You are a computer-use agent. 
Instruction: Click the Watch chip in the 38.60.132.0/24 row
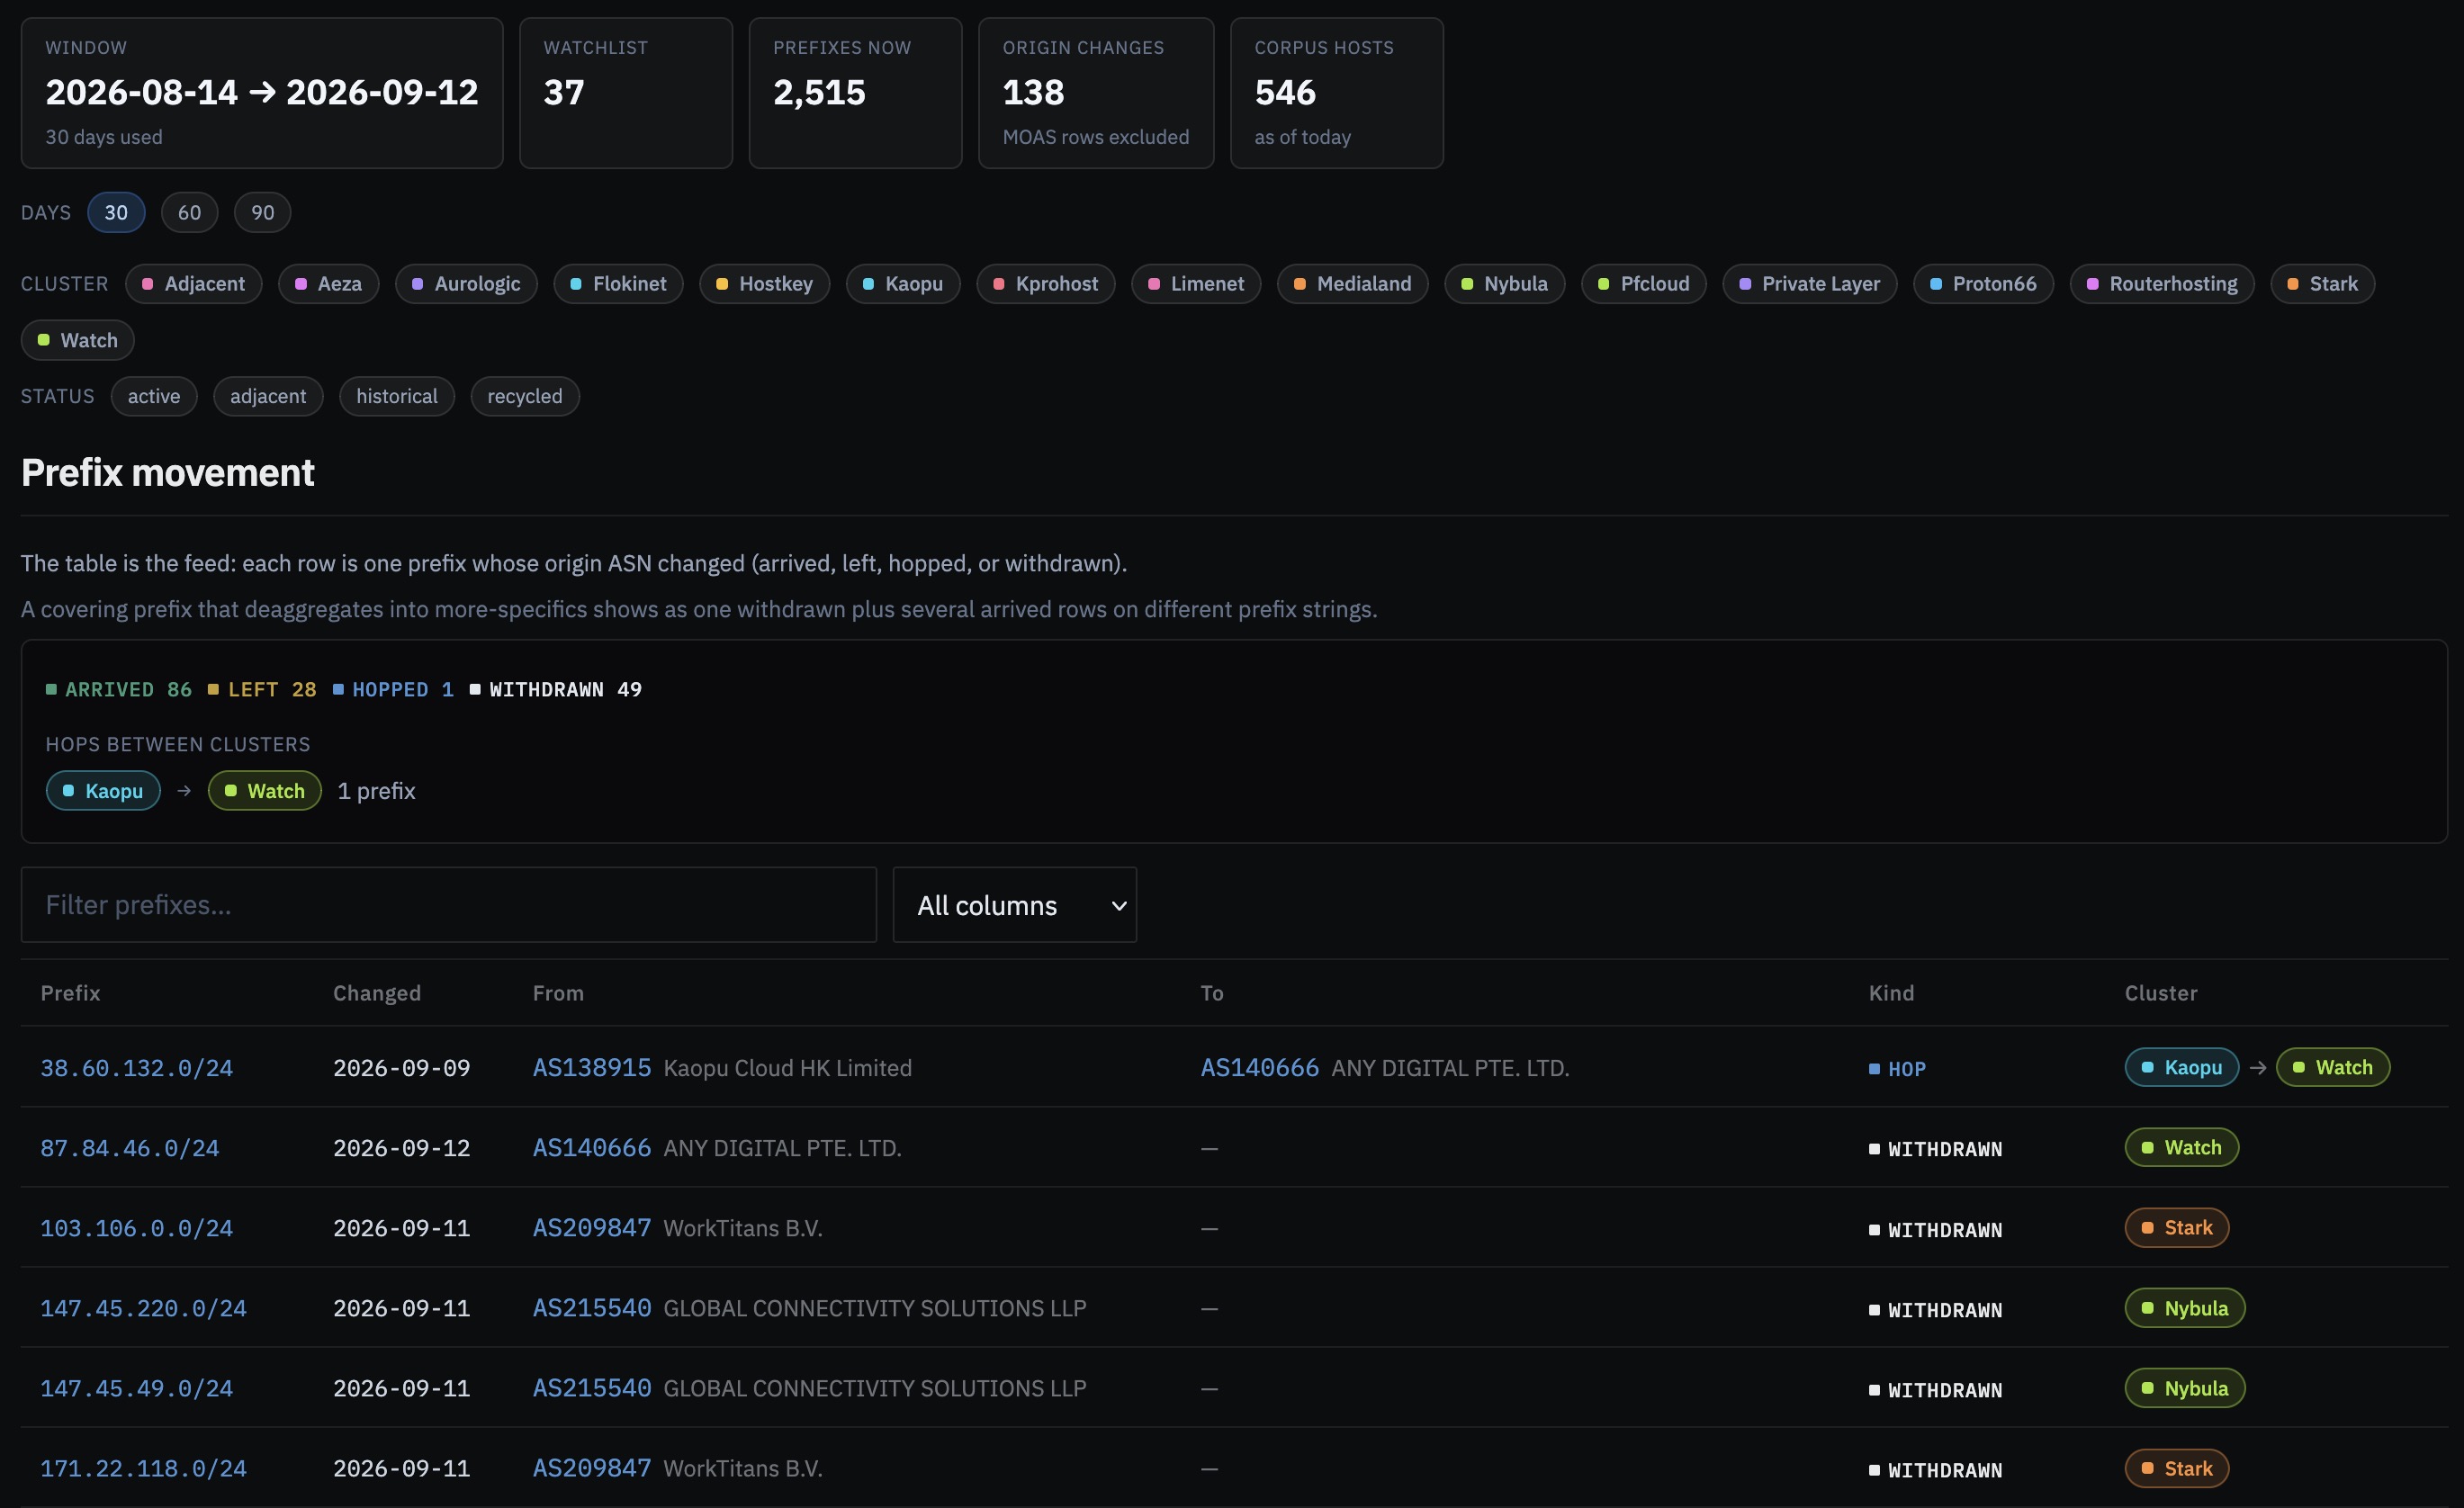point(2333,1067)
